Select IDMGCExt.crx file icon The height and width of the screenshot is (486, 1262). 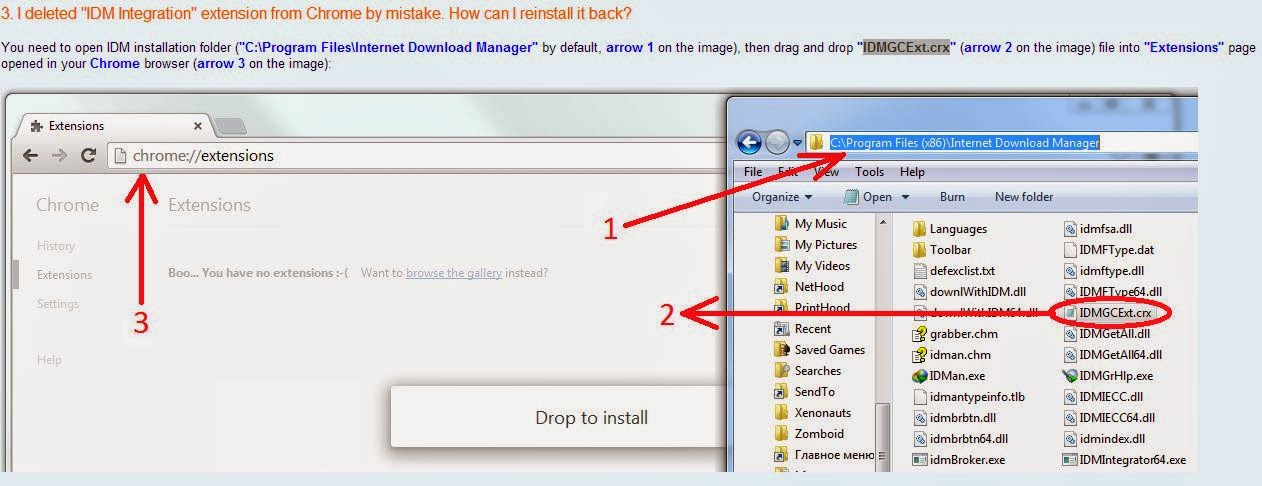(x=1070, y=313)
